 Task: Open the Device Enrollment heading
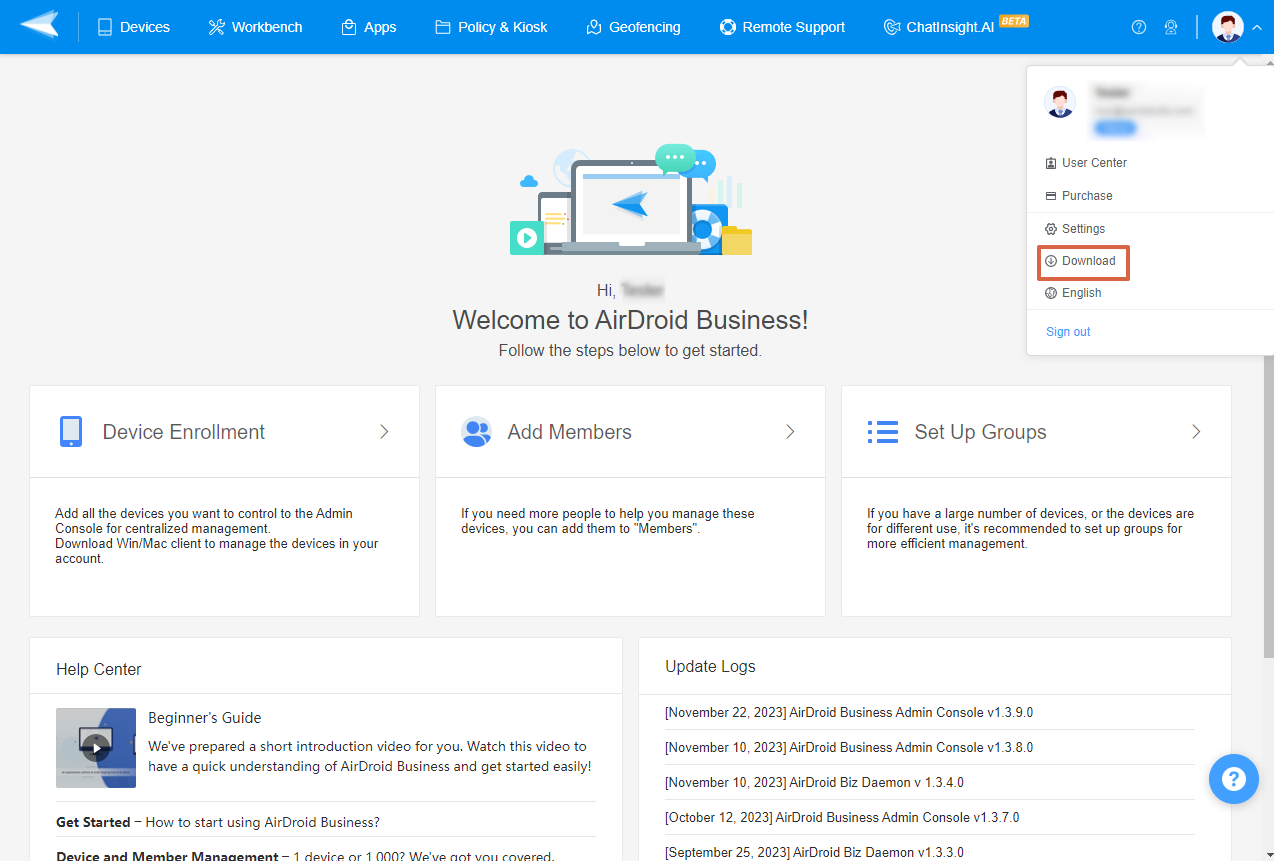pyautogui.click(x=184, y=432)
